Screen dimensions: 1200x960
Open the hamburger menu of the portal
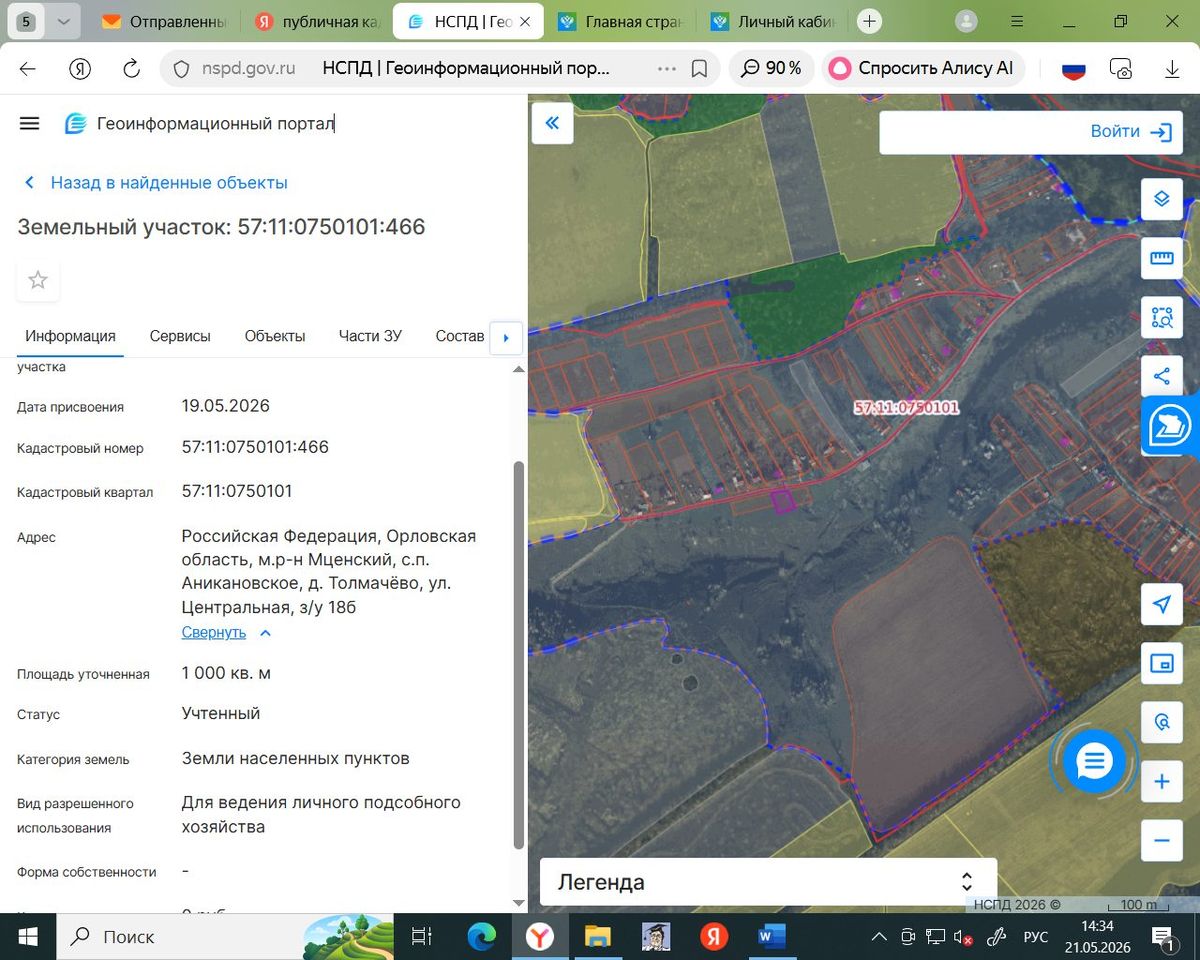point(30,123)
